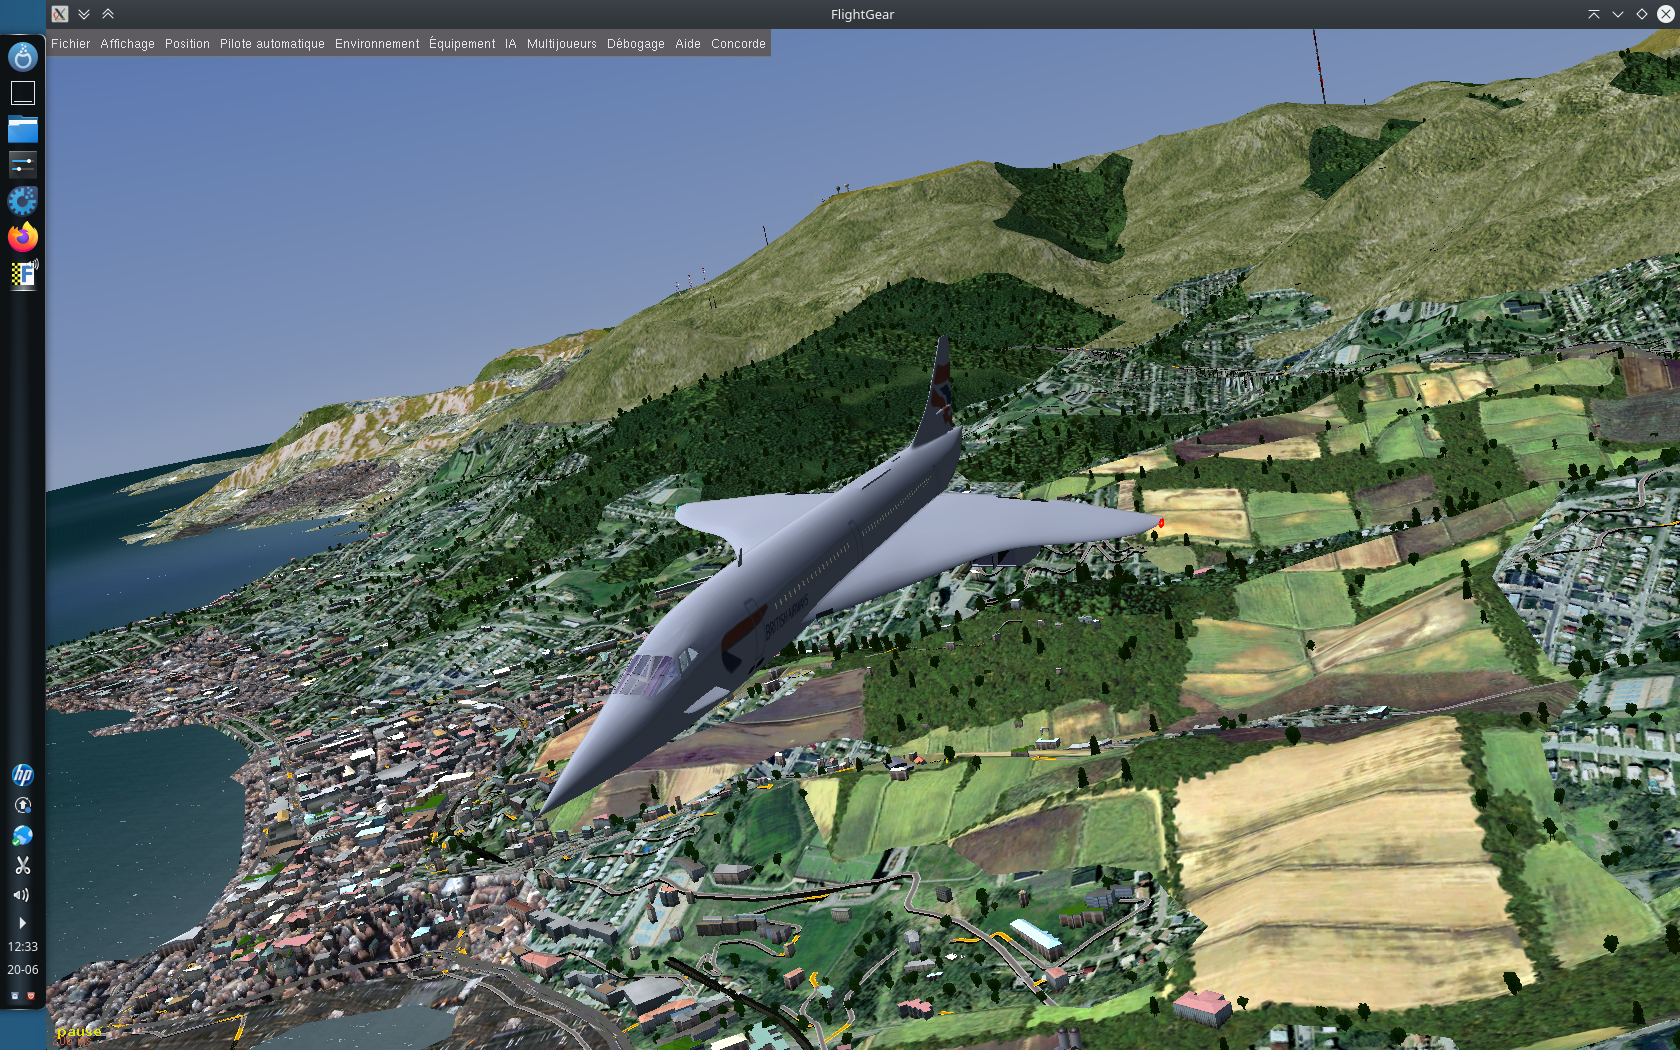Click the network globe tray icon
1680x1050 pixels.
pos(23,835)
